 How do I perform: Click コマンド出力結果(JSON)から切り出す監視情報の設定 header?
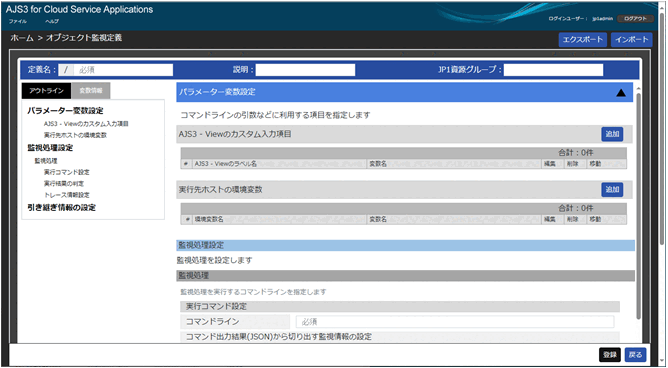click(x=400, y=337)
